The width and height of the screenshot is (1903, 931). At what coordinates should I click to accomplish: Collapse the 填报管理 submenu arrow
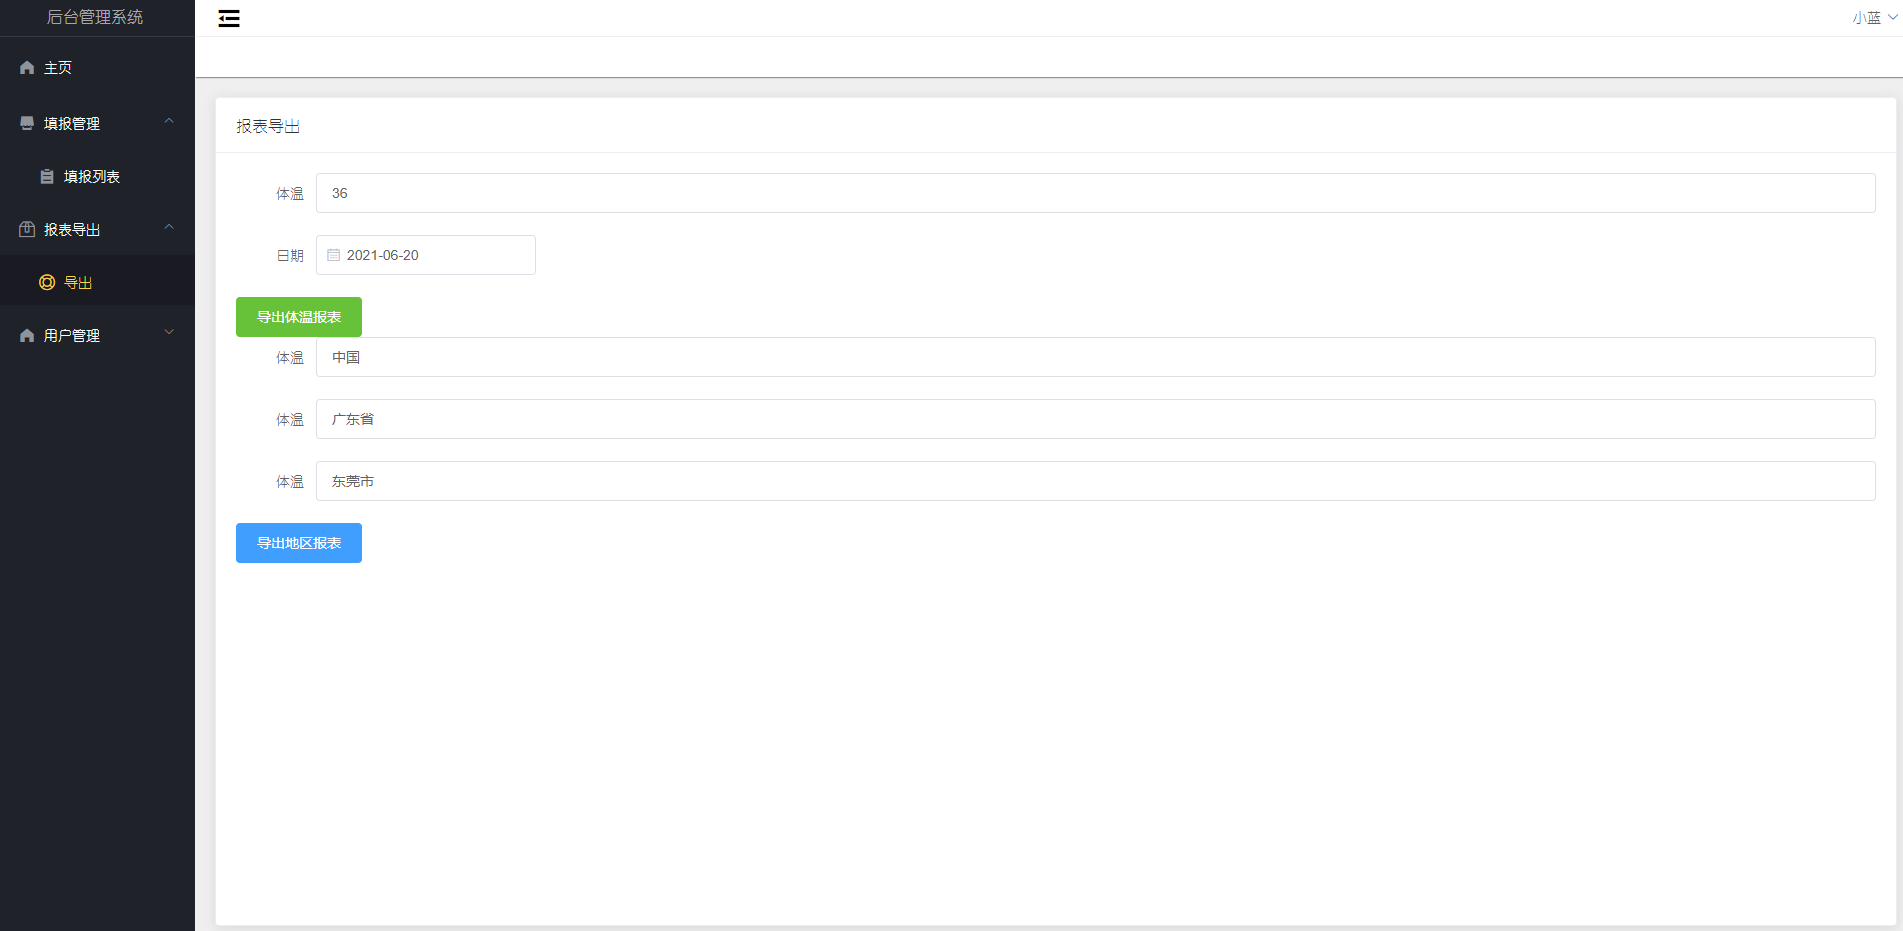169,121
